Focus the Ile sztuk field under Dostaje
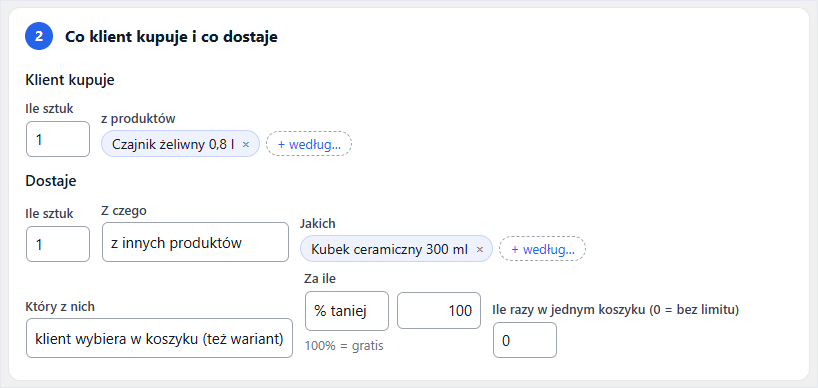Viewport: 818px width, 388px height. pos(58,244)
